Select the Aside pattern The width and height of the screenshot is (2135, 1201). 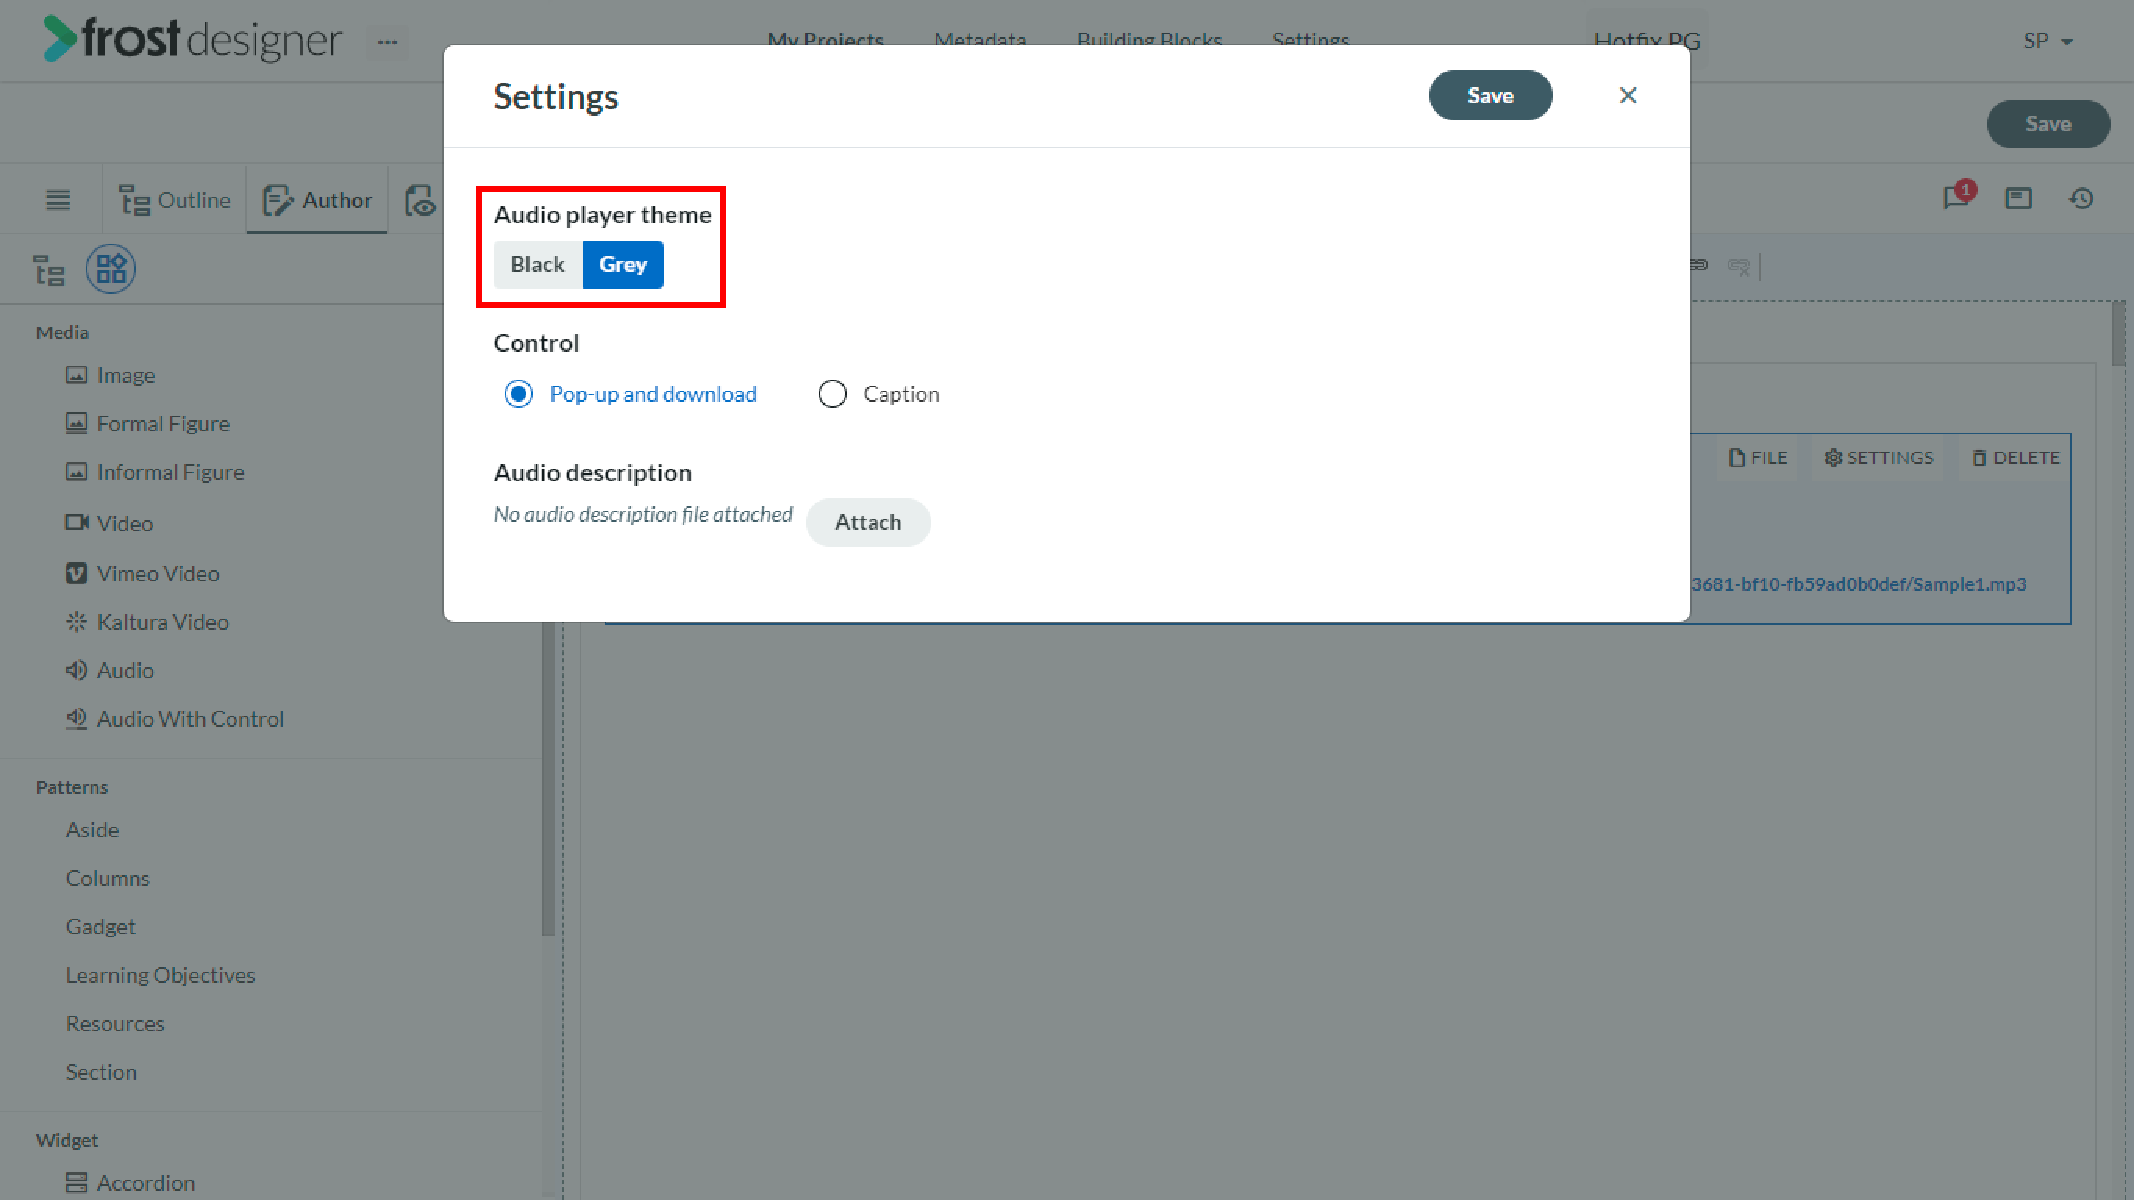[x=92, y=830]
